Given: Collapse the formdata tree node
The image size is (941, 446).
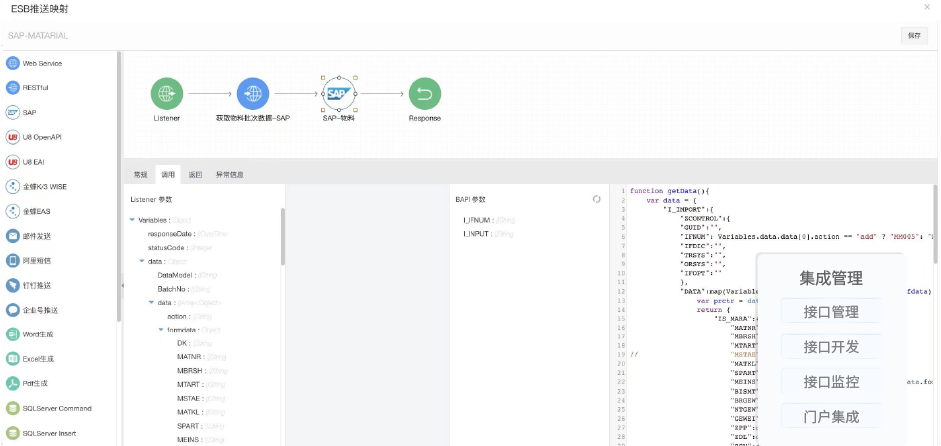Looking at the screenshot, I should 160,329.
